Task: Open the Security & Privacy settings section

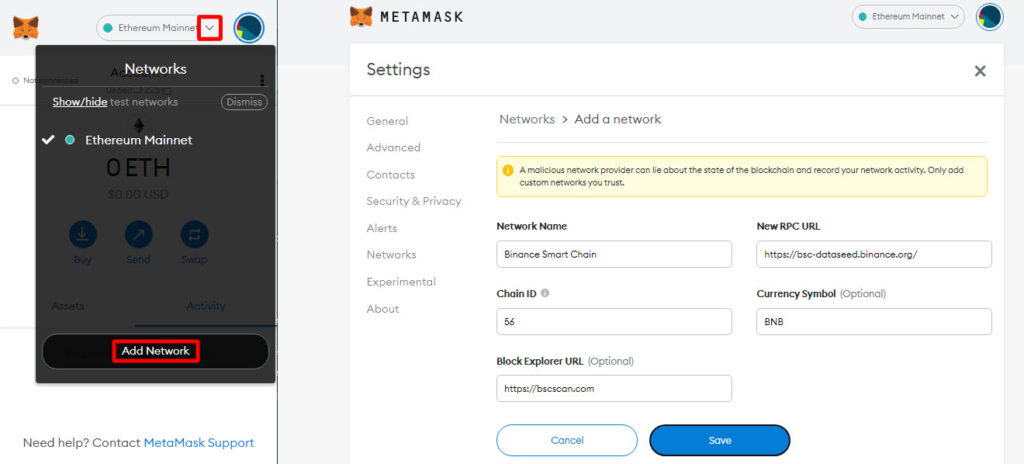Action: click(414, 201)
